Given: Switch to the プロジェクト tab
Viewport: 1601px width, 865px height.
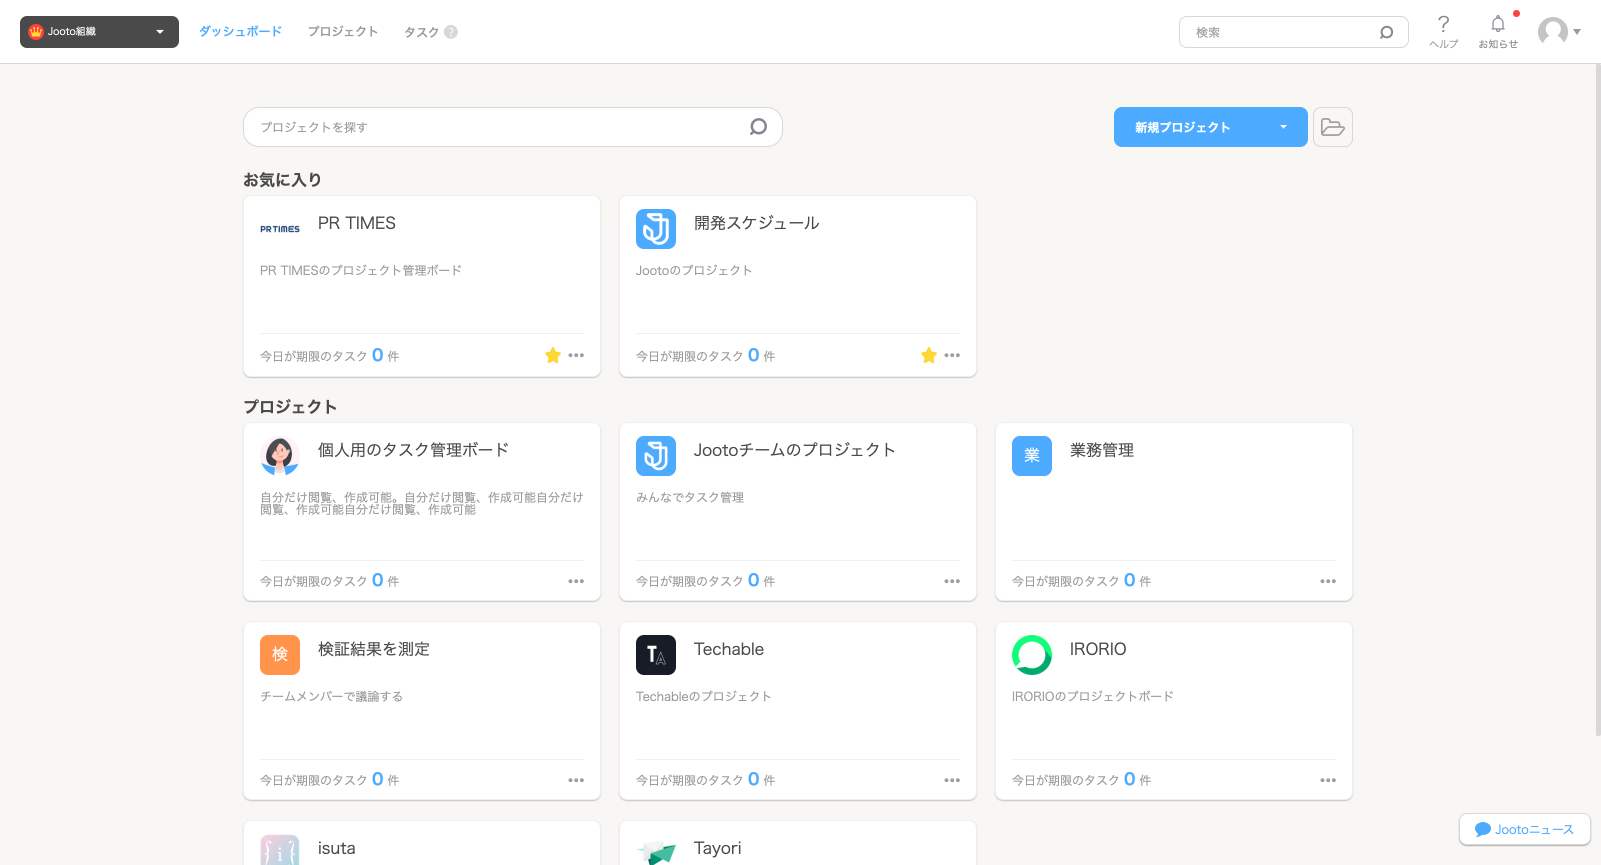Looking at the screenshot, I should coord(343,32).
